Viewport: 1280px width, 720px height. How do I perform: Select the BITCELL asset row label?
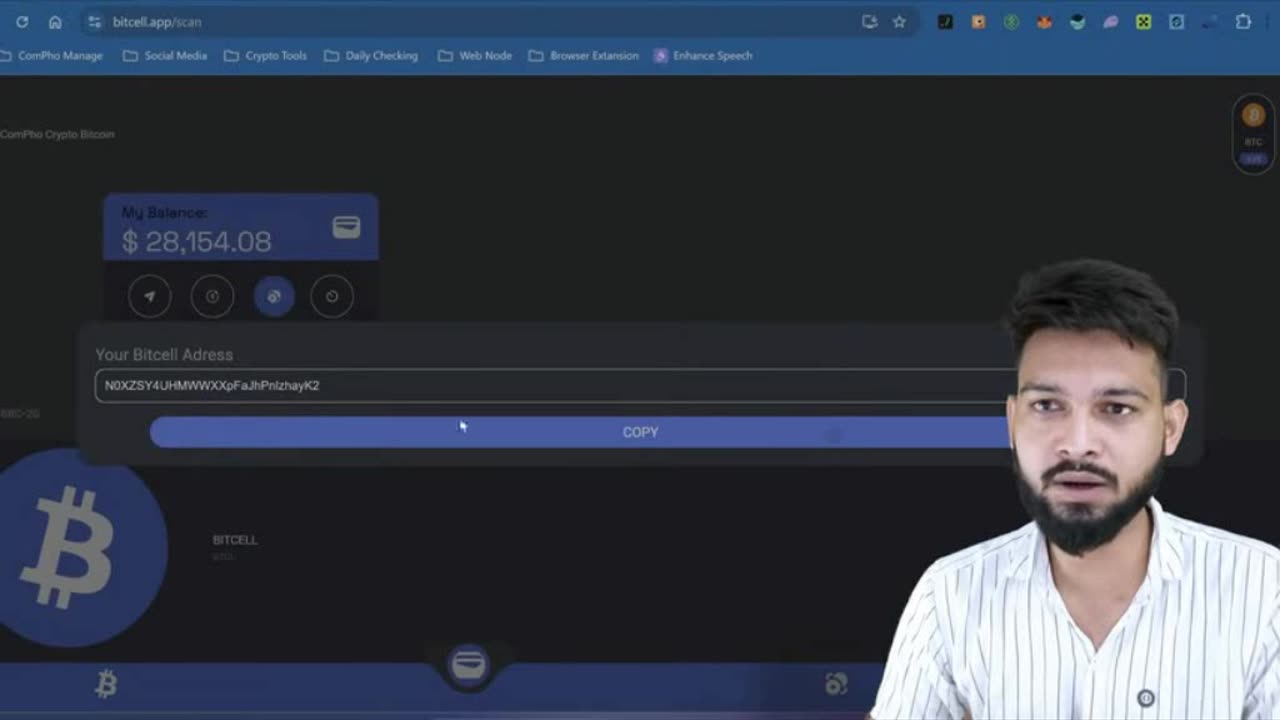point(235,540)
